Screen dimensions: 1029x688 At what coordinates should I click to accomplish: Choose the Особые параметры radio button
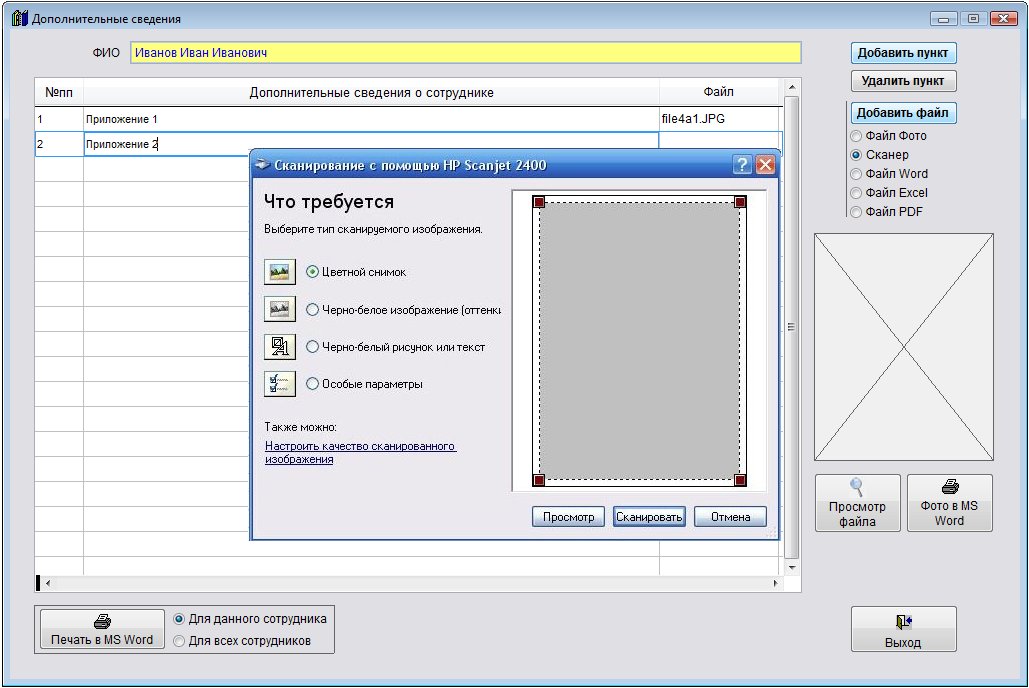pyautogui.click(x=312, y=384)
